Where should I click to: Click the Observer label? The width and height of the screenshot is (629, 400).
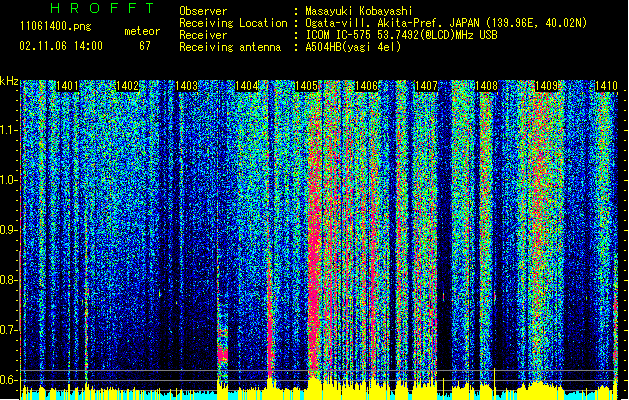[x=203, y=11]
